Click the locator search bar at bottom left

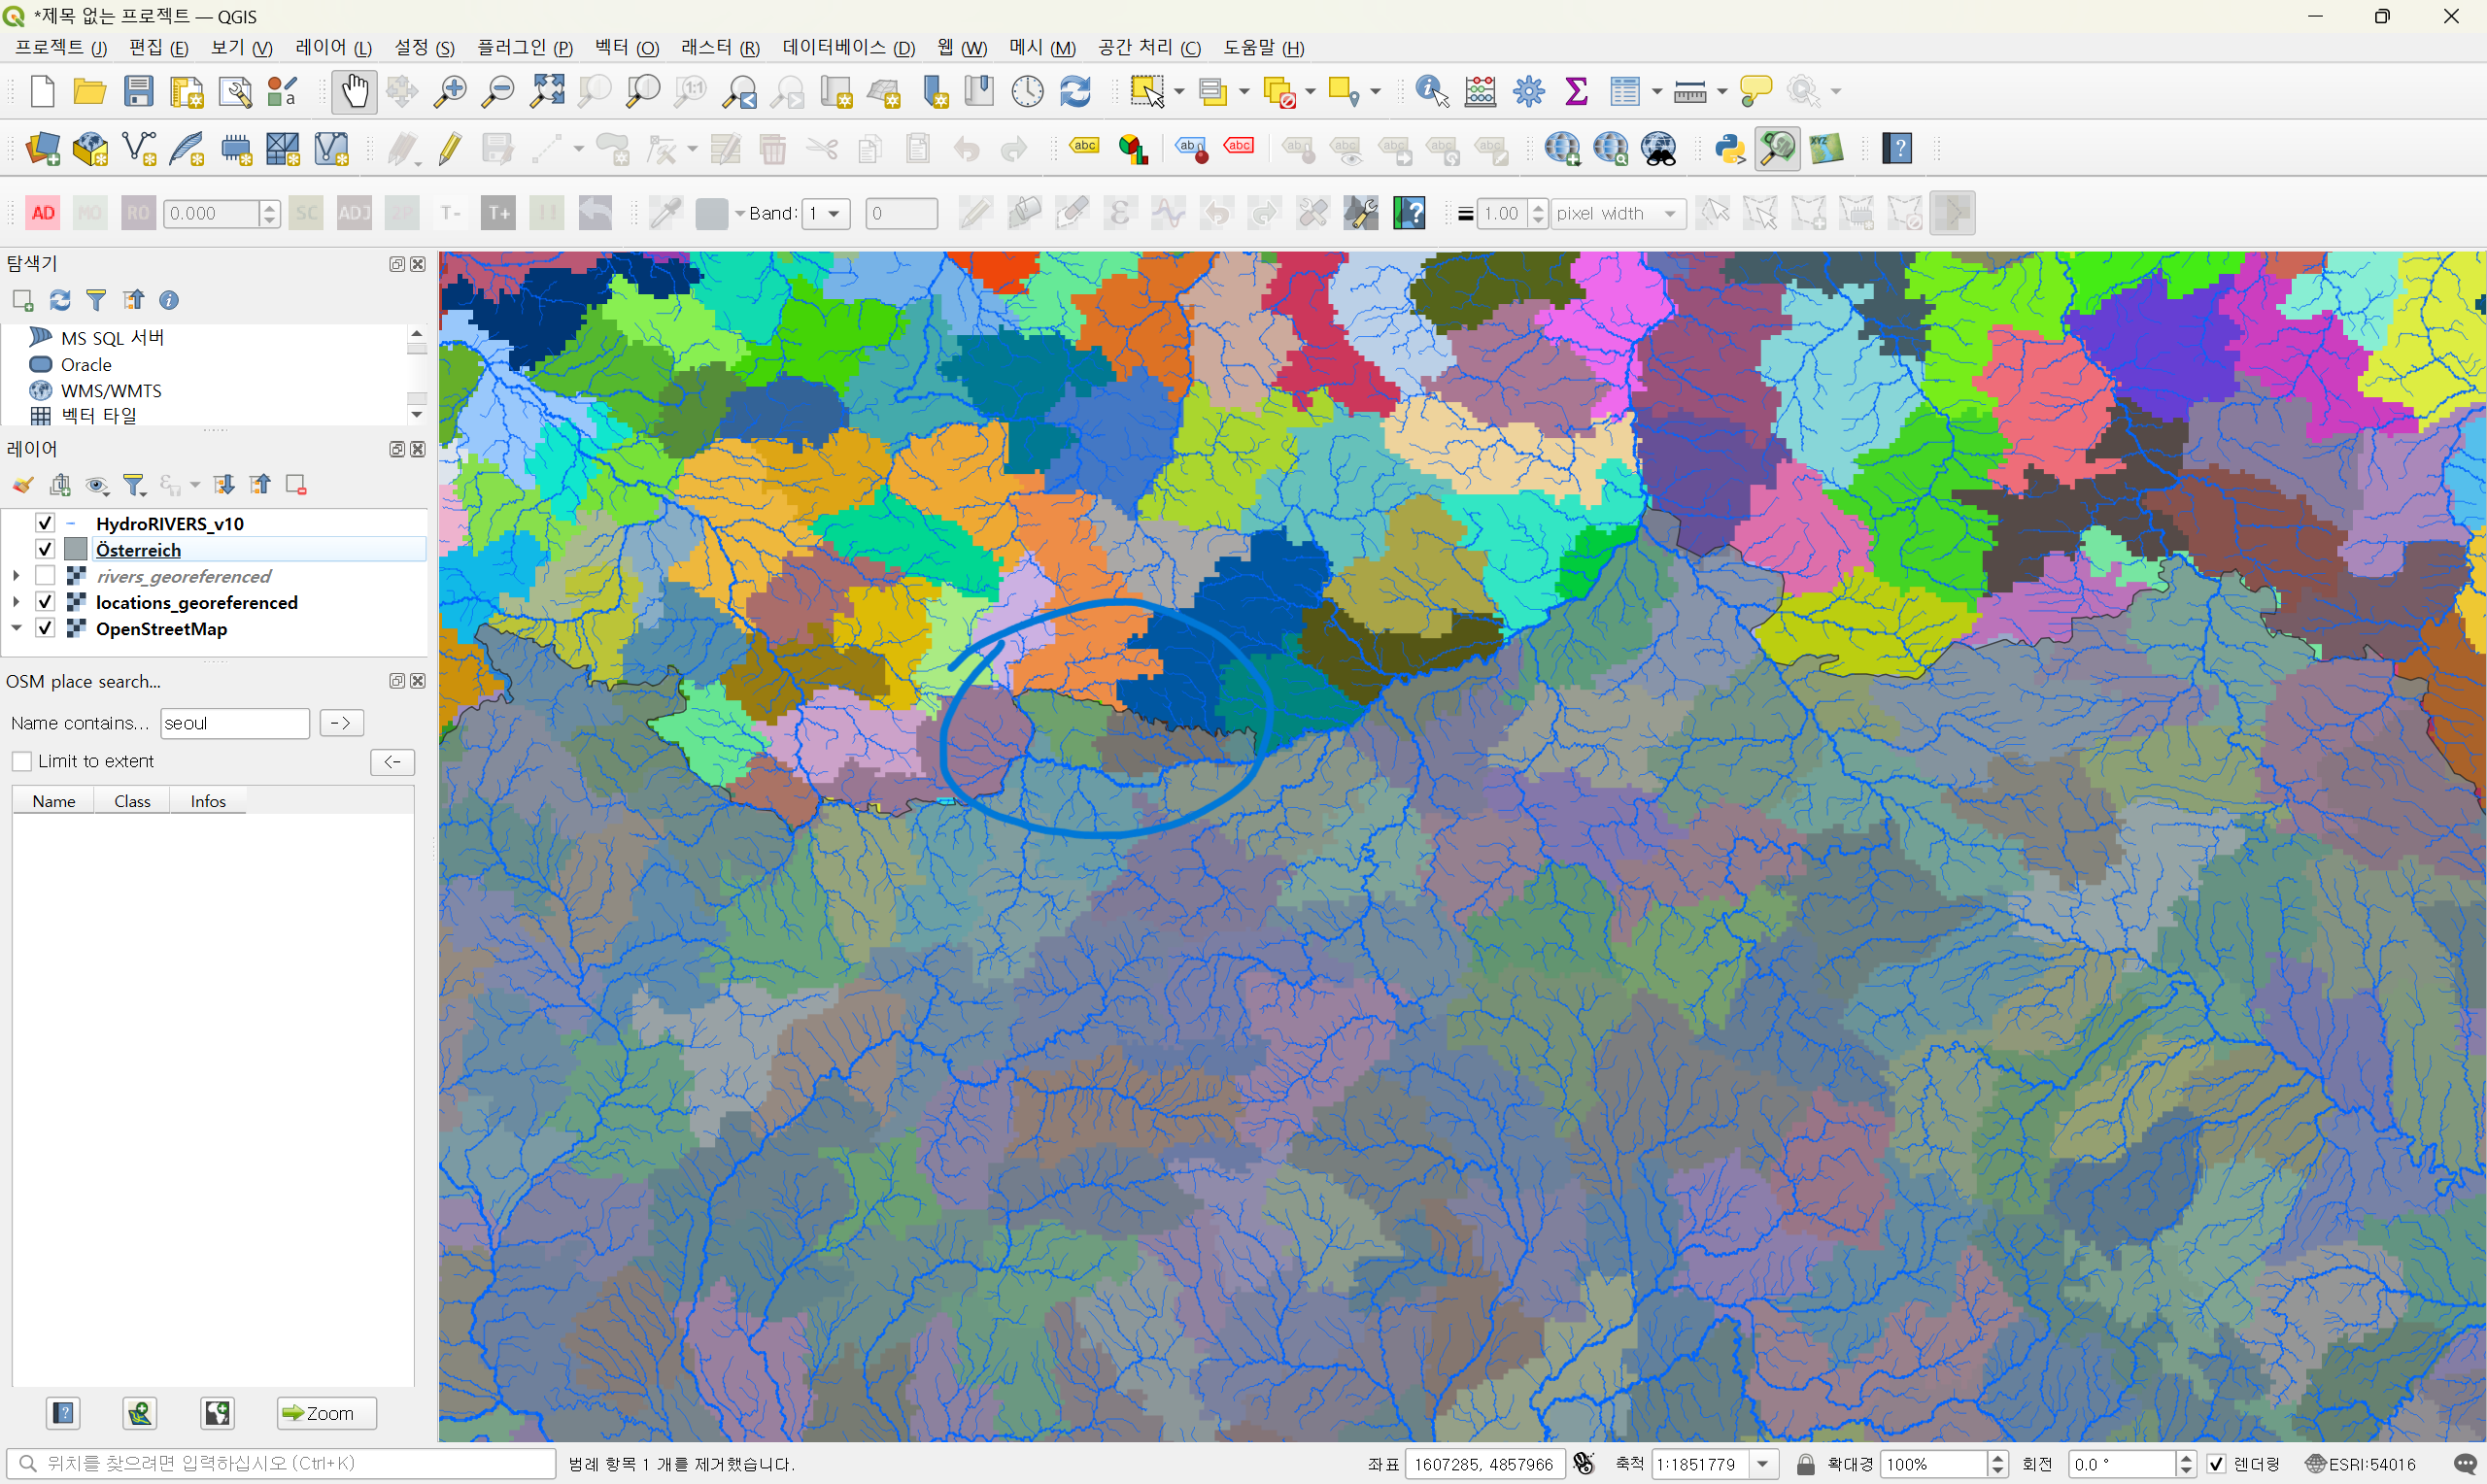click(x=281, y=1464)
